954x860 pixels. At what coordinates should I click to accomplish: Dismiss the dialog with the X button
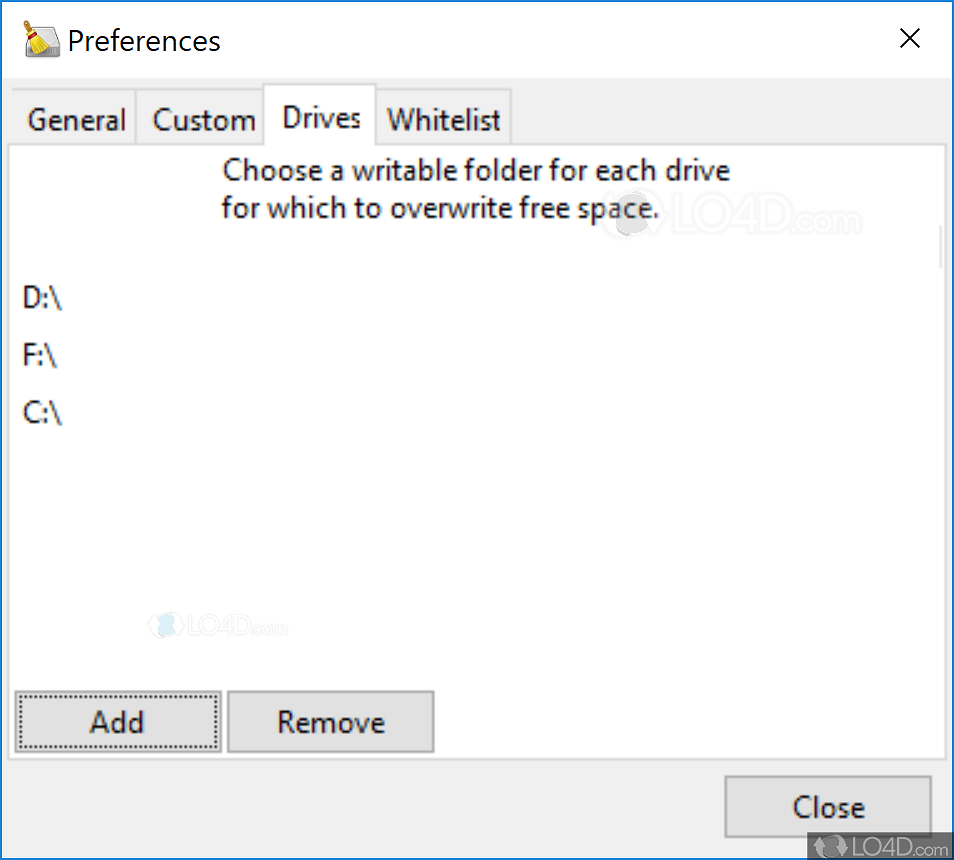(910, 38)
